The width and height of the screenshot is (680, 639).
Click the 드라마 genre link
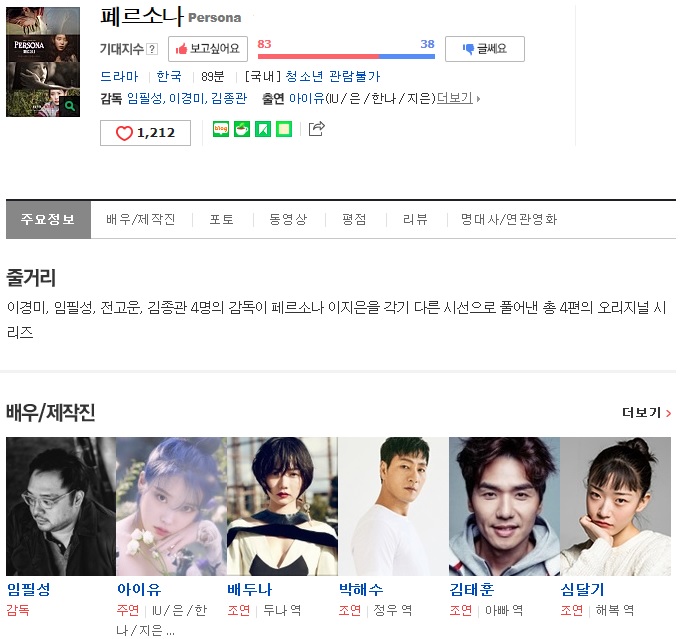(119, 76)
